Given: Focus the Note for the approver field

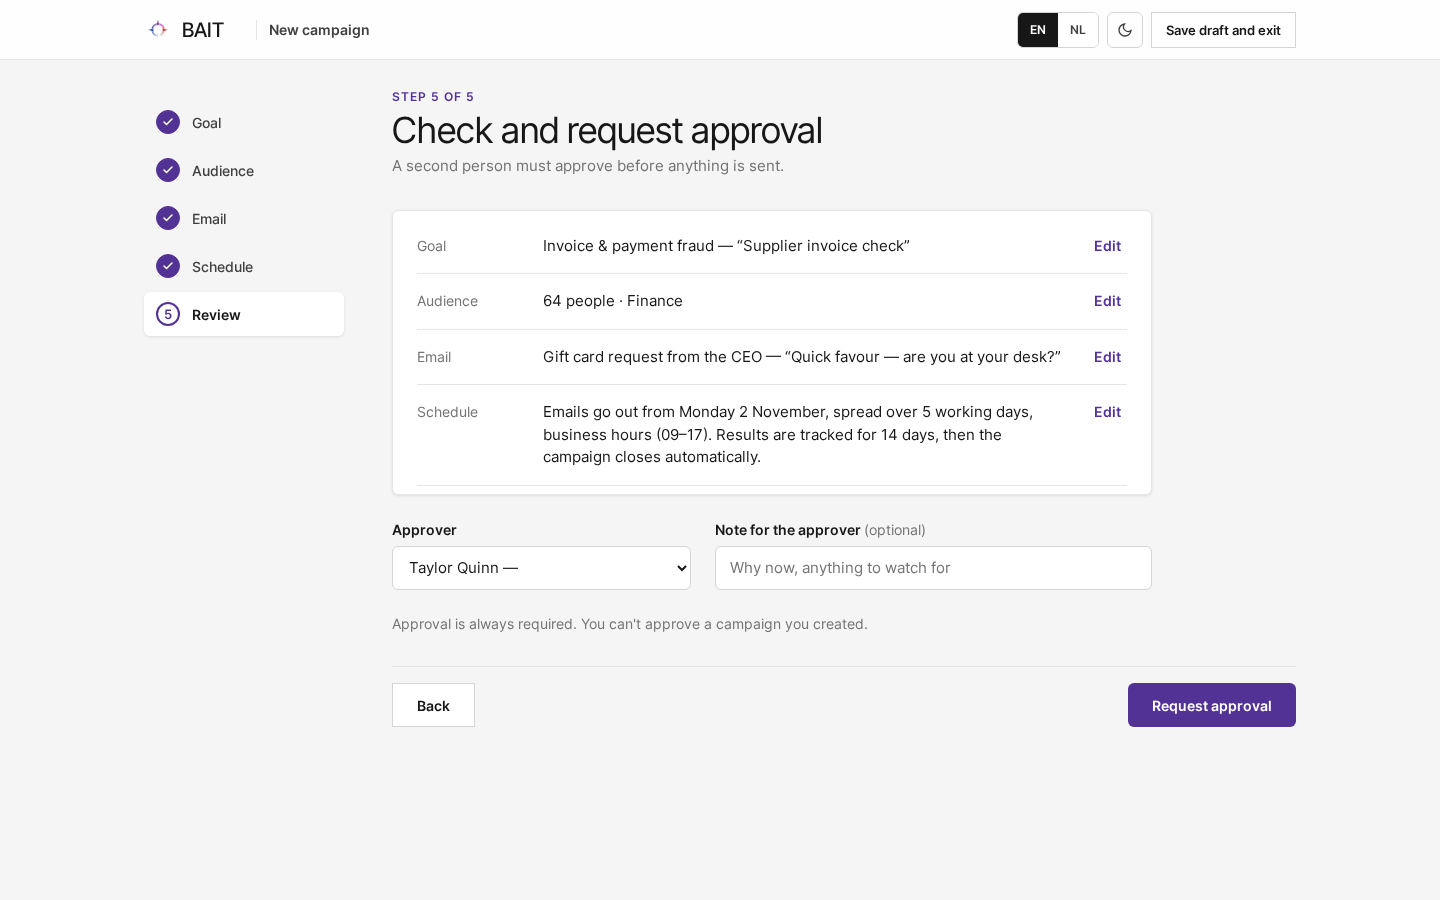Looking at the screenshot, I should 933,568.
